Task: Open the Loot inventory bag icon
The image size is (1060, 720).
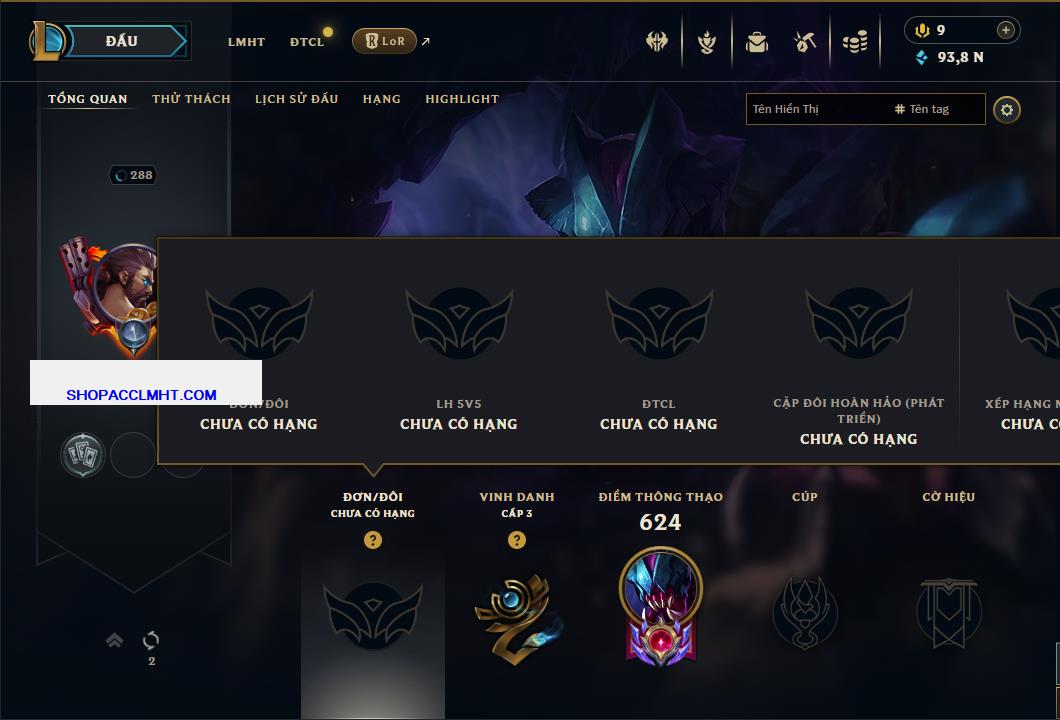Action: tap(756, 43)
